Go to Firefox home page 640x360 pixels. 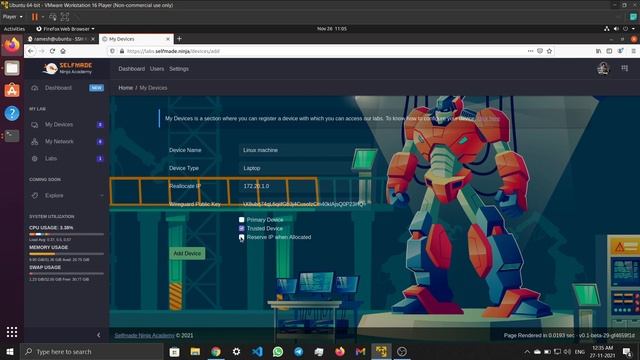(63, 51)
